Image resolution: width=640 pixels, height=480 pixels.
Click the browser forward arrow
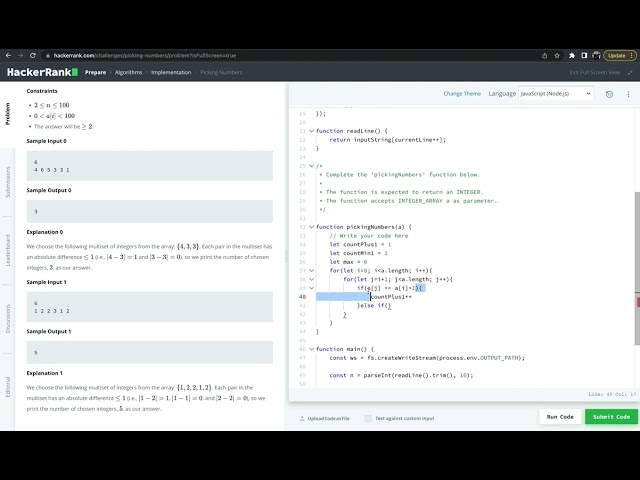click(x=20, y=56)
